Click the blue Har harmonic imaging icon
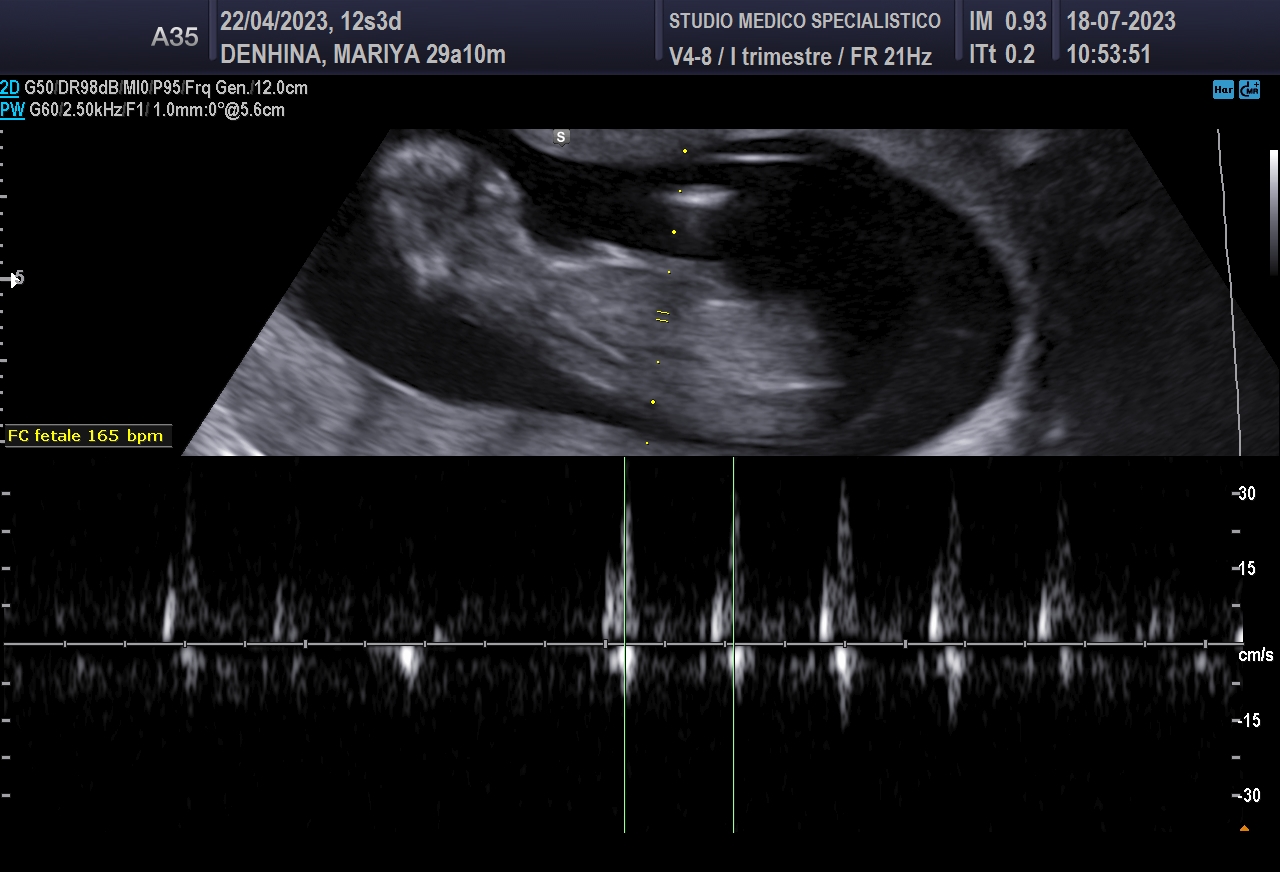 coord(1222,89)
